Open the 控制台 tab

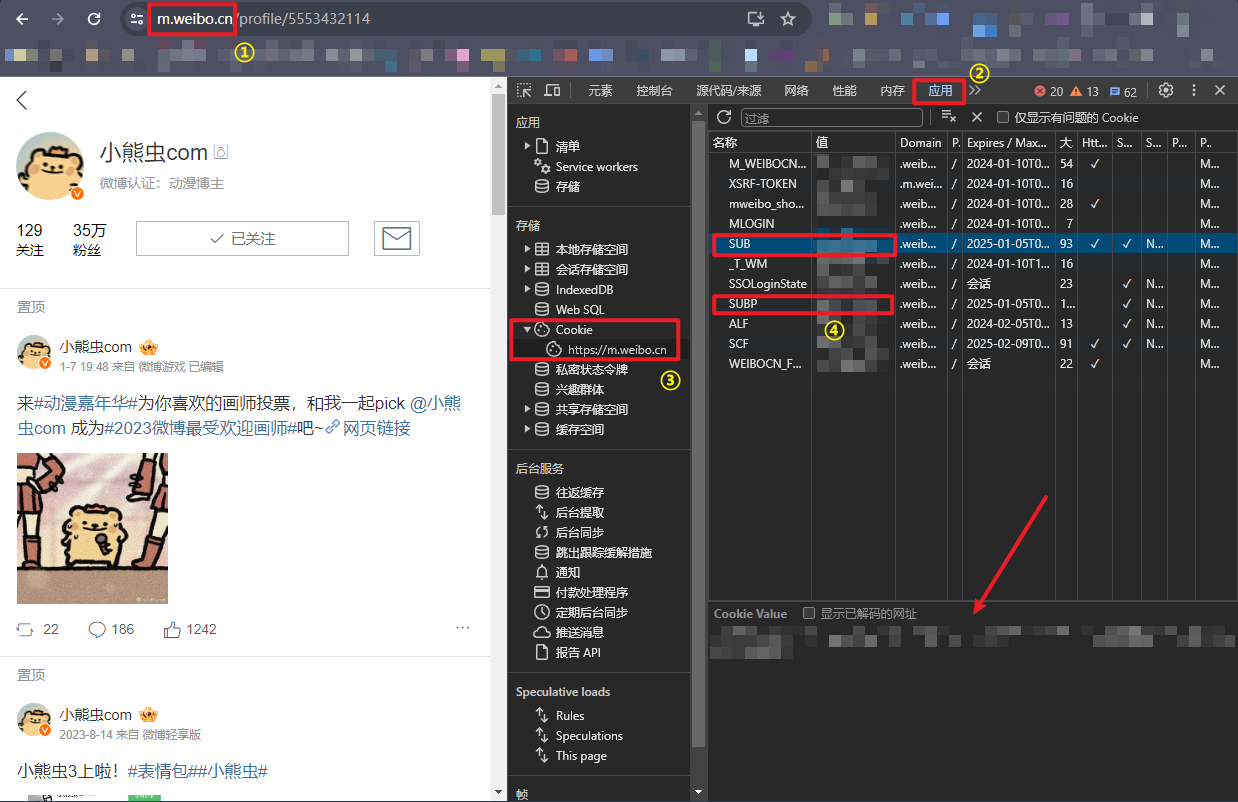pyautogui.click(x=654, y=90)
